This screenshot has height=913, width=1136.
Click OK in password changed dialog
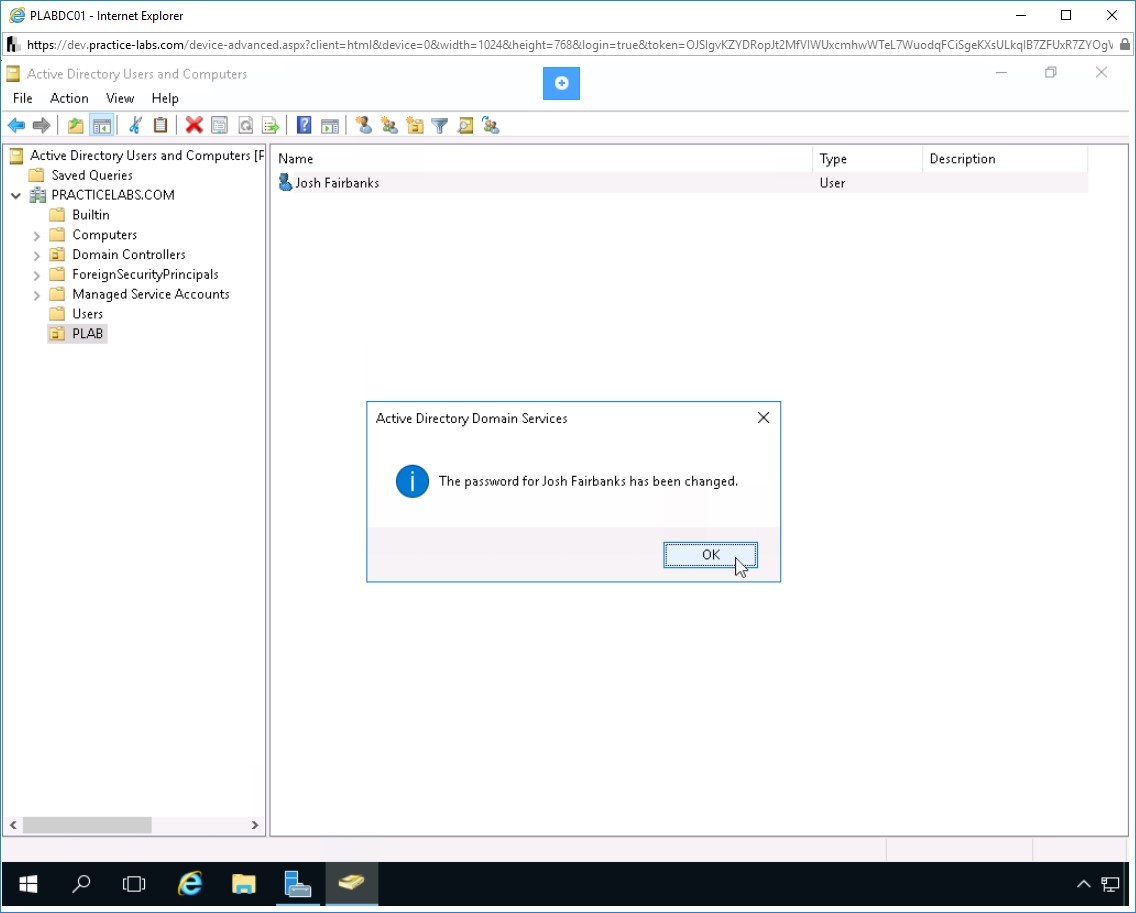coord(710,555)
